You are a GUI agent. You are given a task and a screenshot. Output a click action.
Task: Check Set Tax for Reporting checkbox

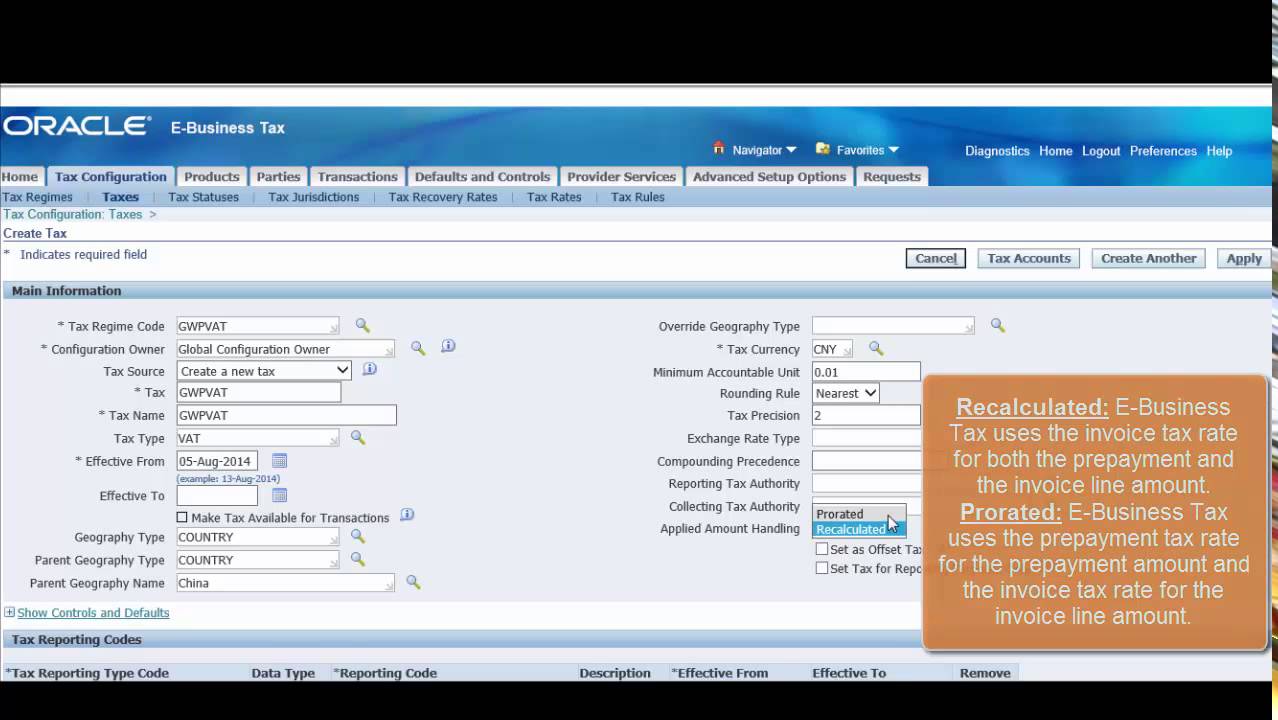point(822,568)
